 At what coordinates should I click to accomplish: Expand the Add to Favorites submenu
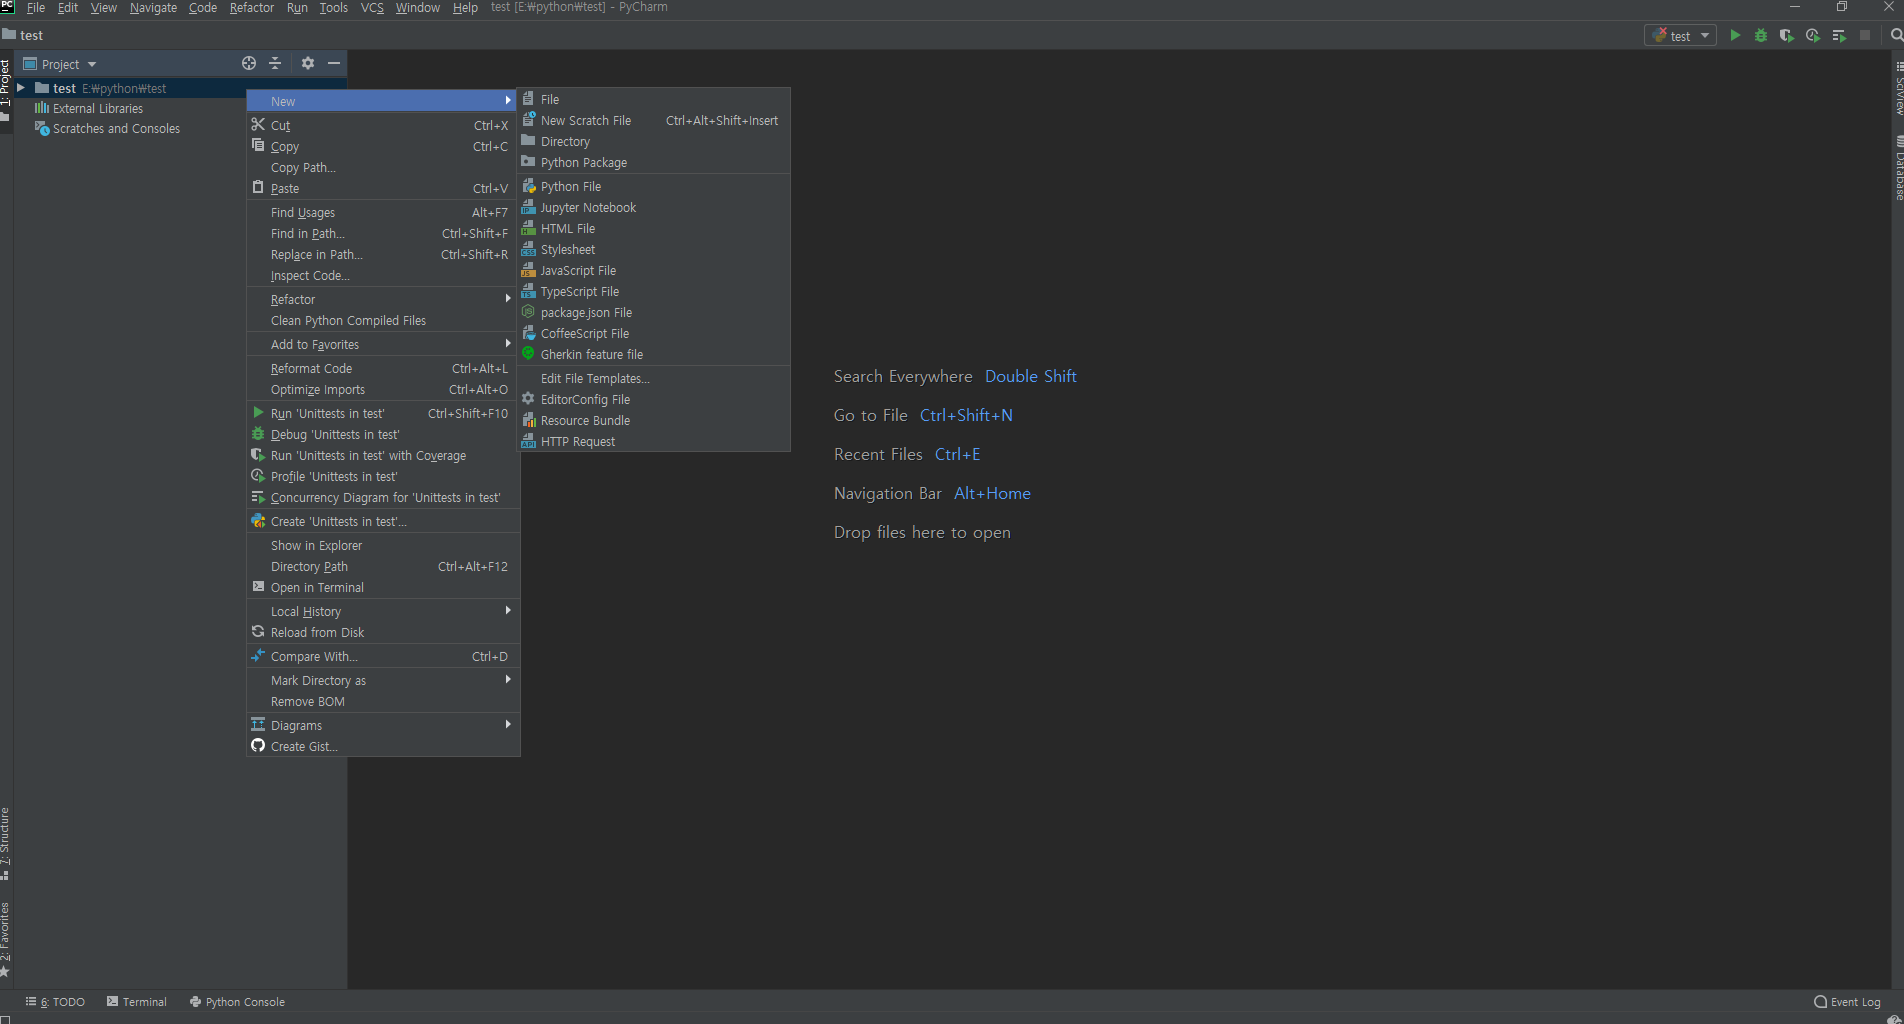point(383,344)
